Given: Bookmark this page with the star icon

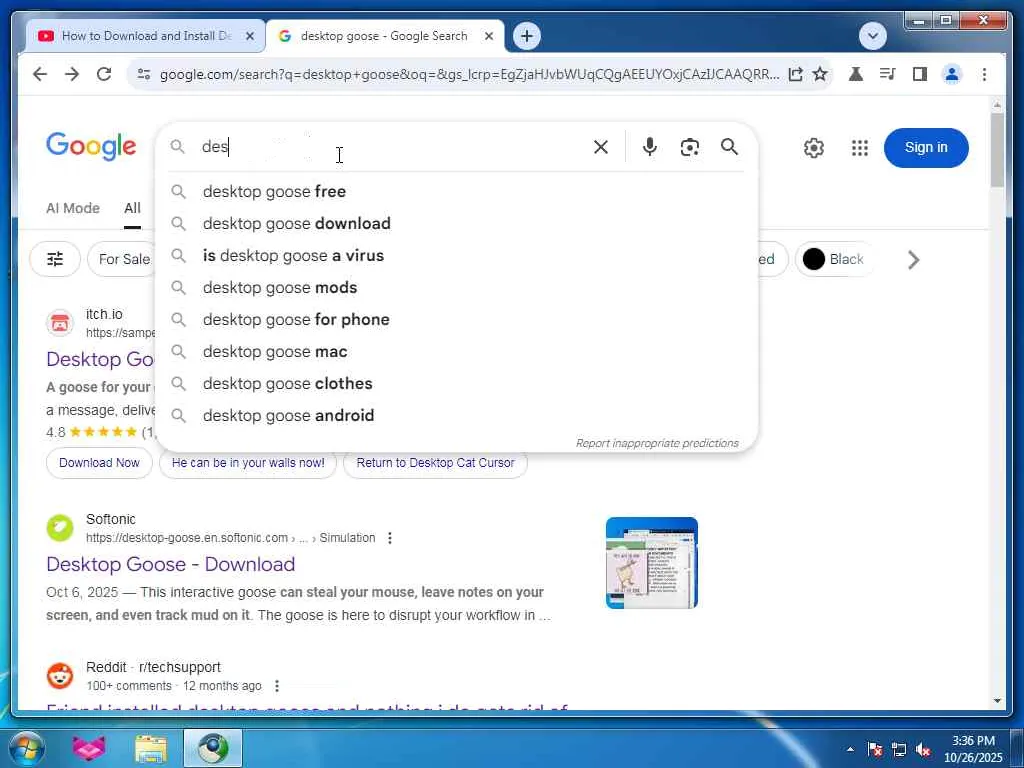Looking at the screenshot, I should coord(820,74).
